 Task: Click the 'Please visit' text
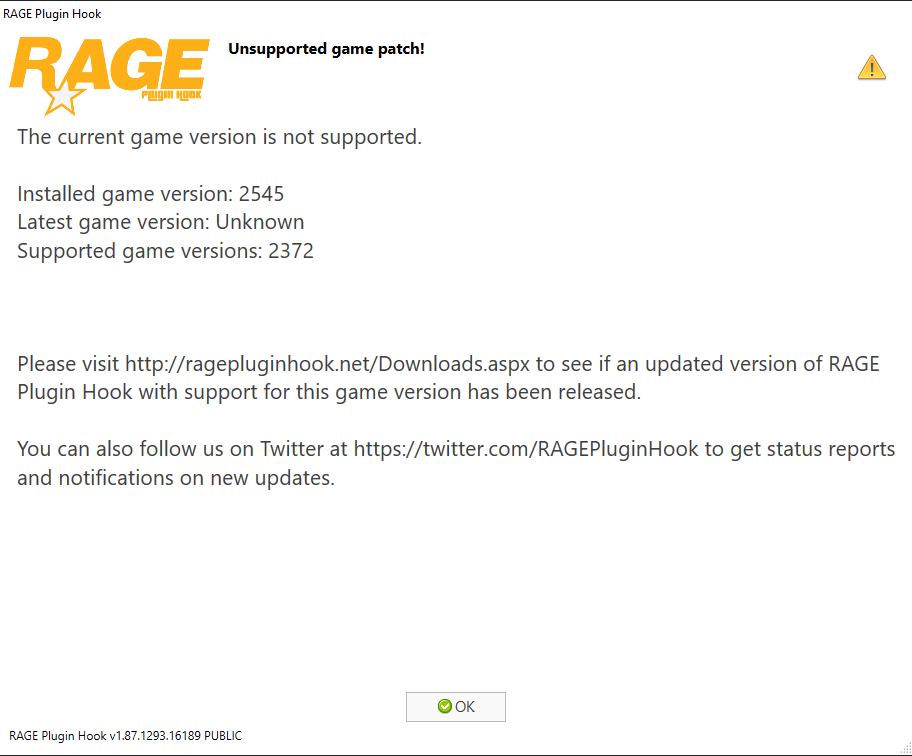[x=68, y=364]
